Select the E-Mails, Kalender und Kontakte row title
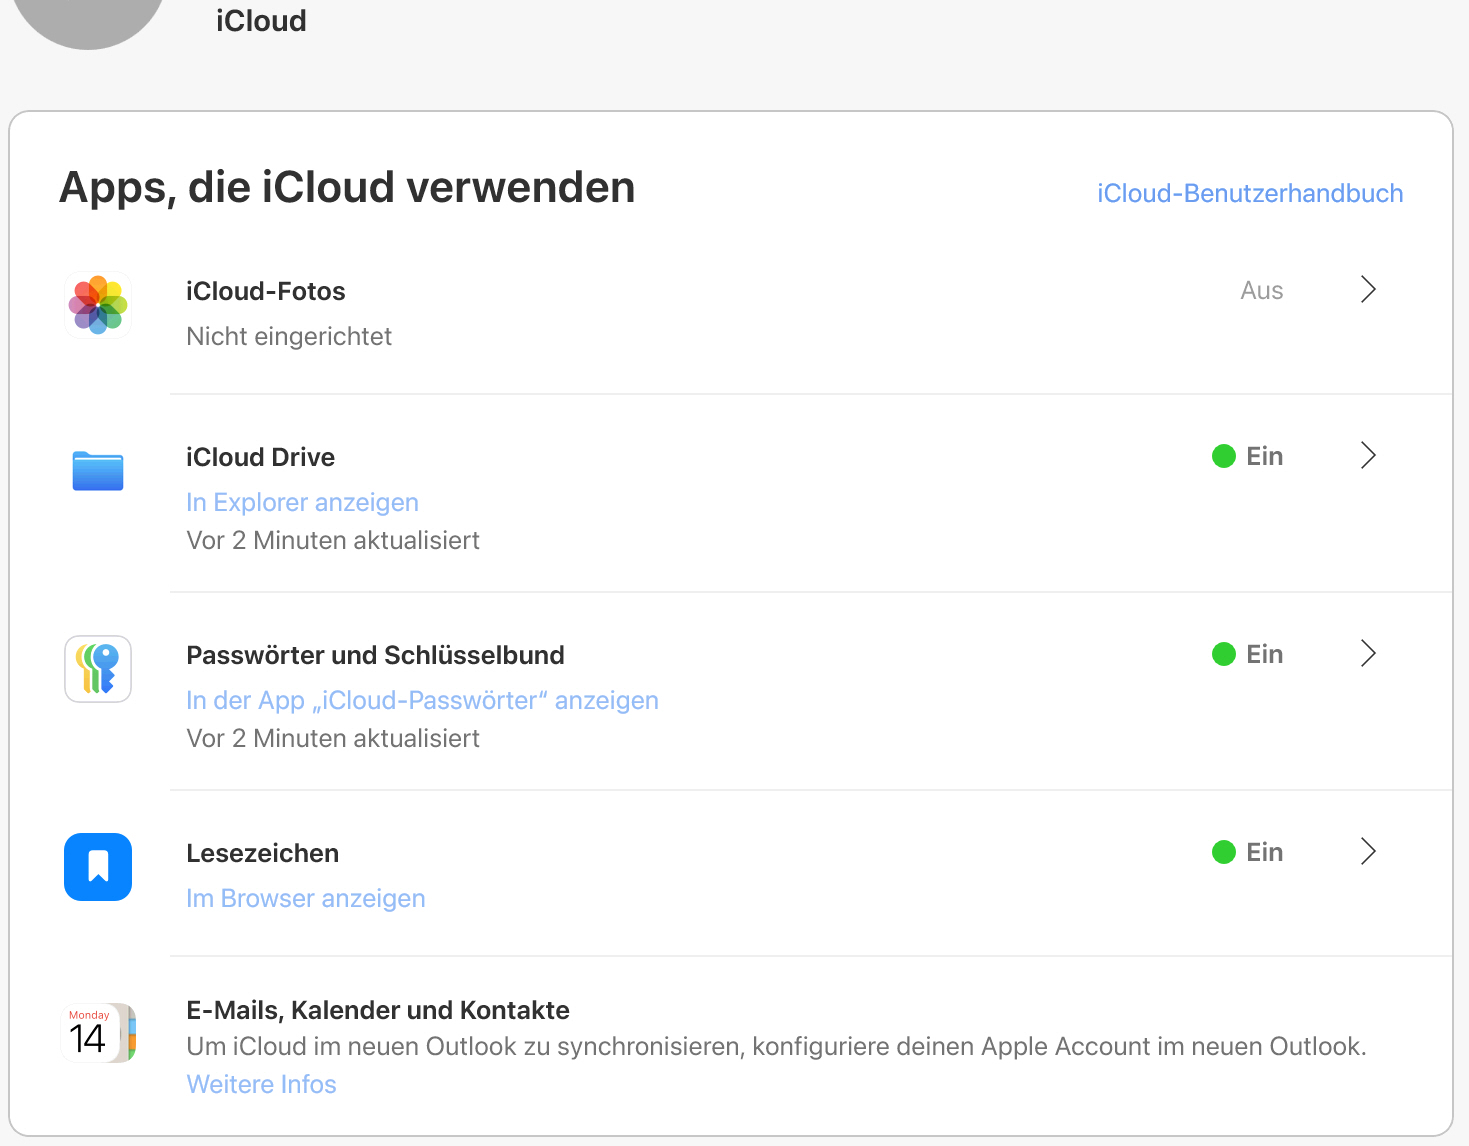 coord(377,1011)
